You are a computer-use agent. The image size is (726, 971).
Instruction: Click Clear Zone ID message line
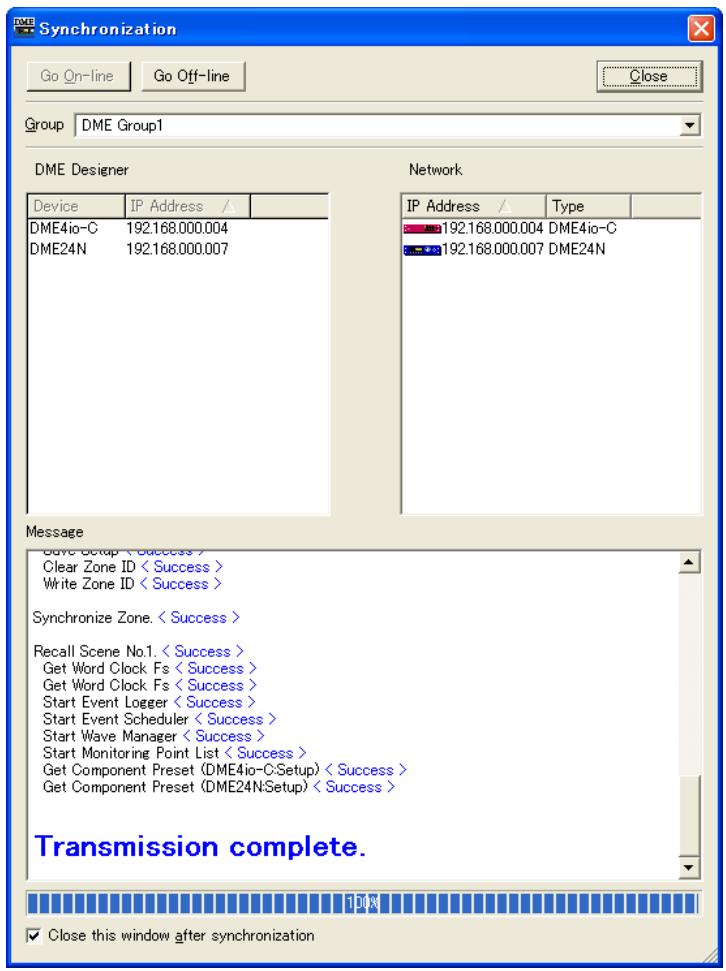133,567
